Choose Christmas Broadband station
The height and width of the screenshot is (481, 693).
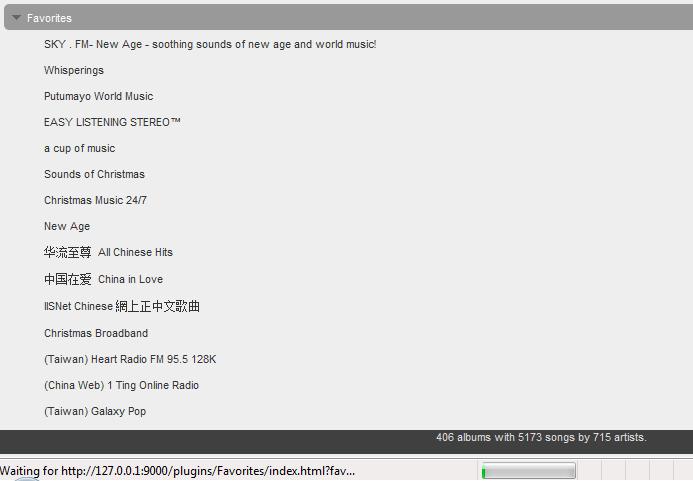96,333
